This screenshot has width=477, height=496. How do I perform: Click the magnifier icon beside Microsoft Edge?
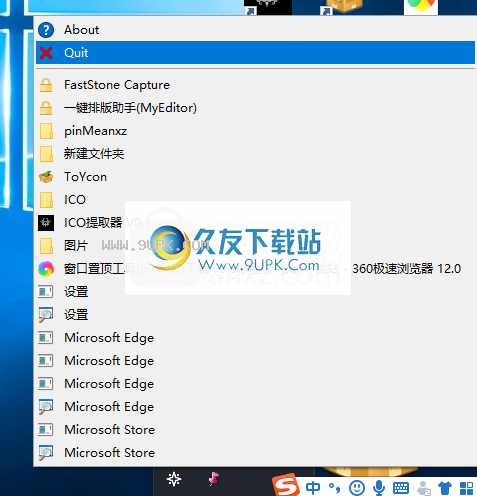(46, 407)
